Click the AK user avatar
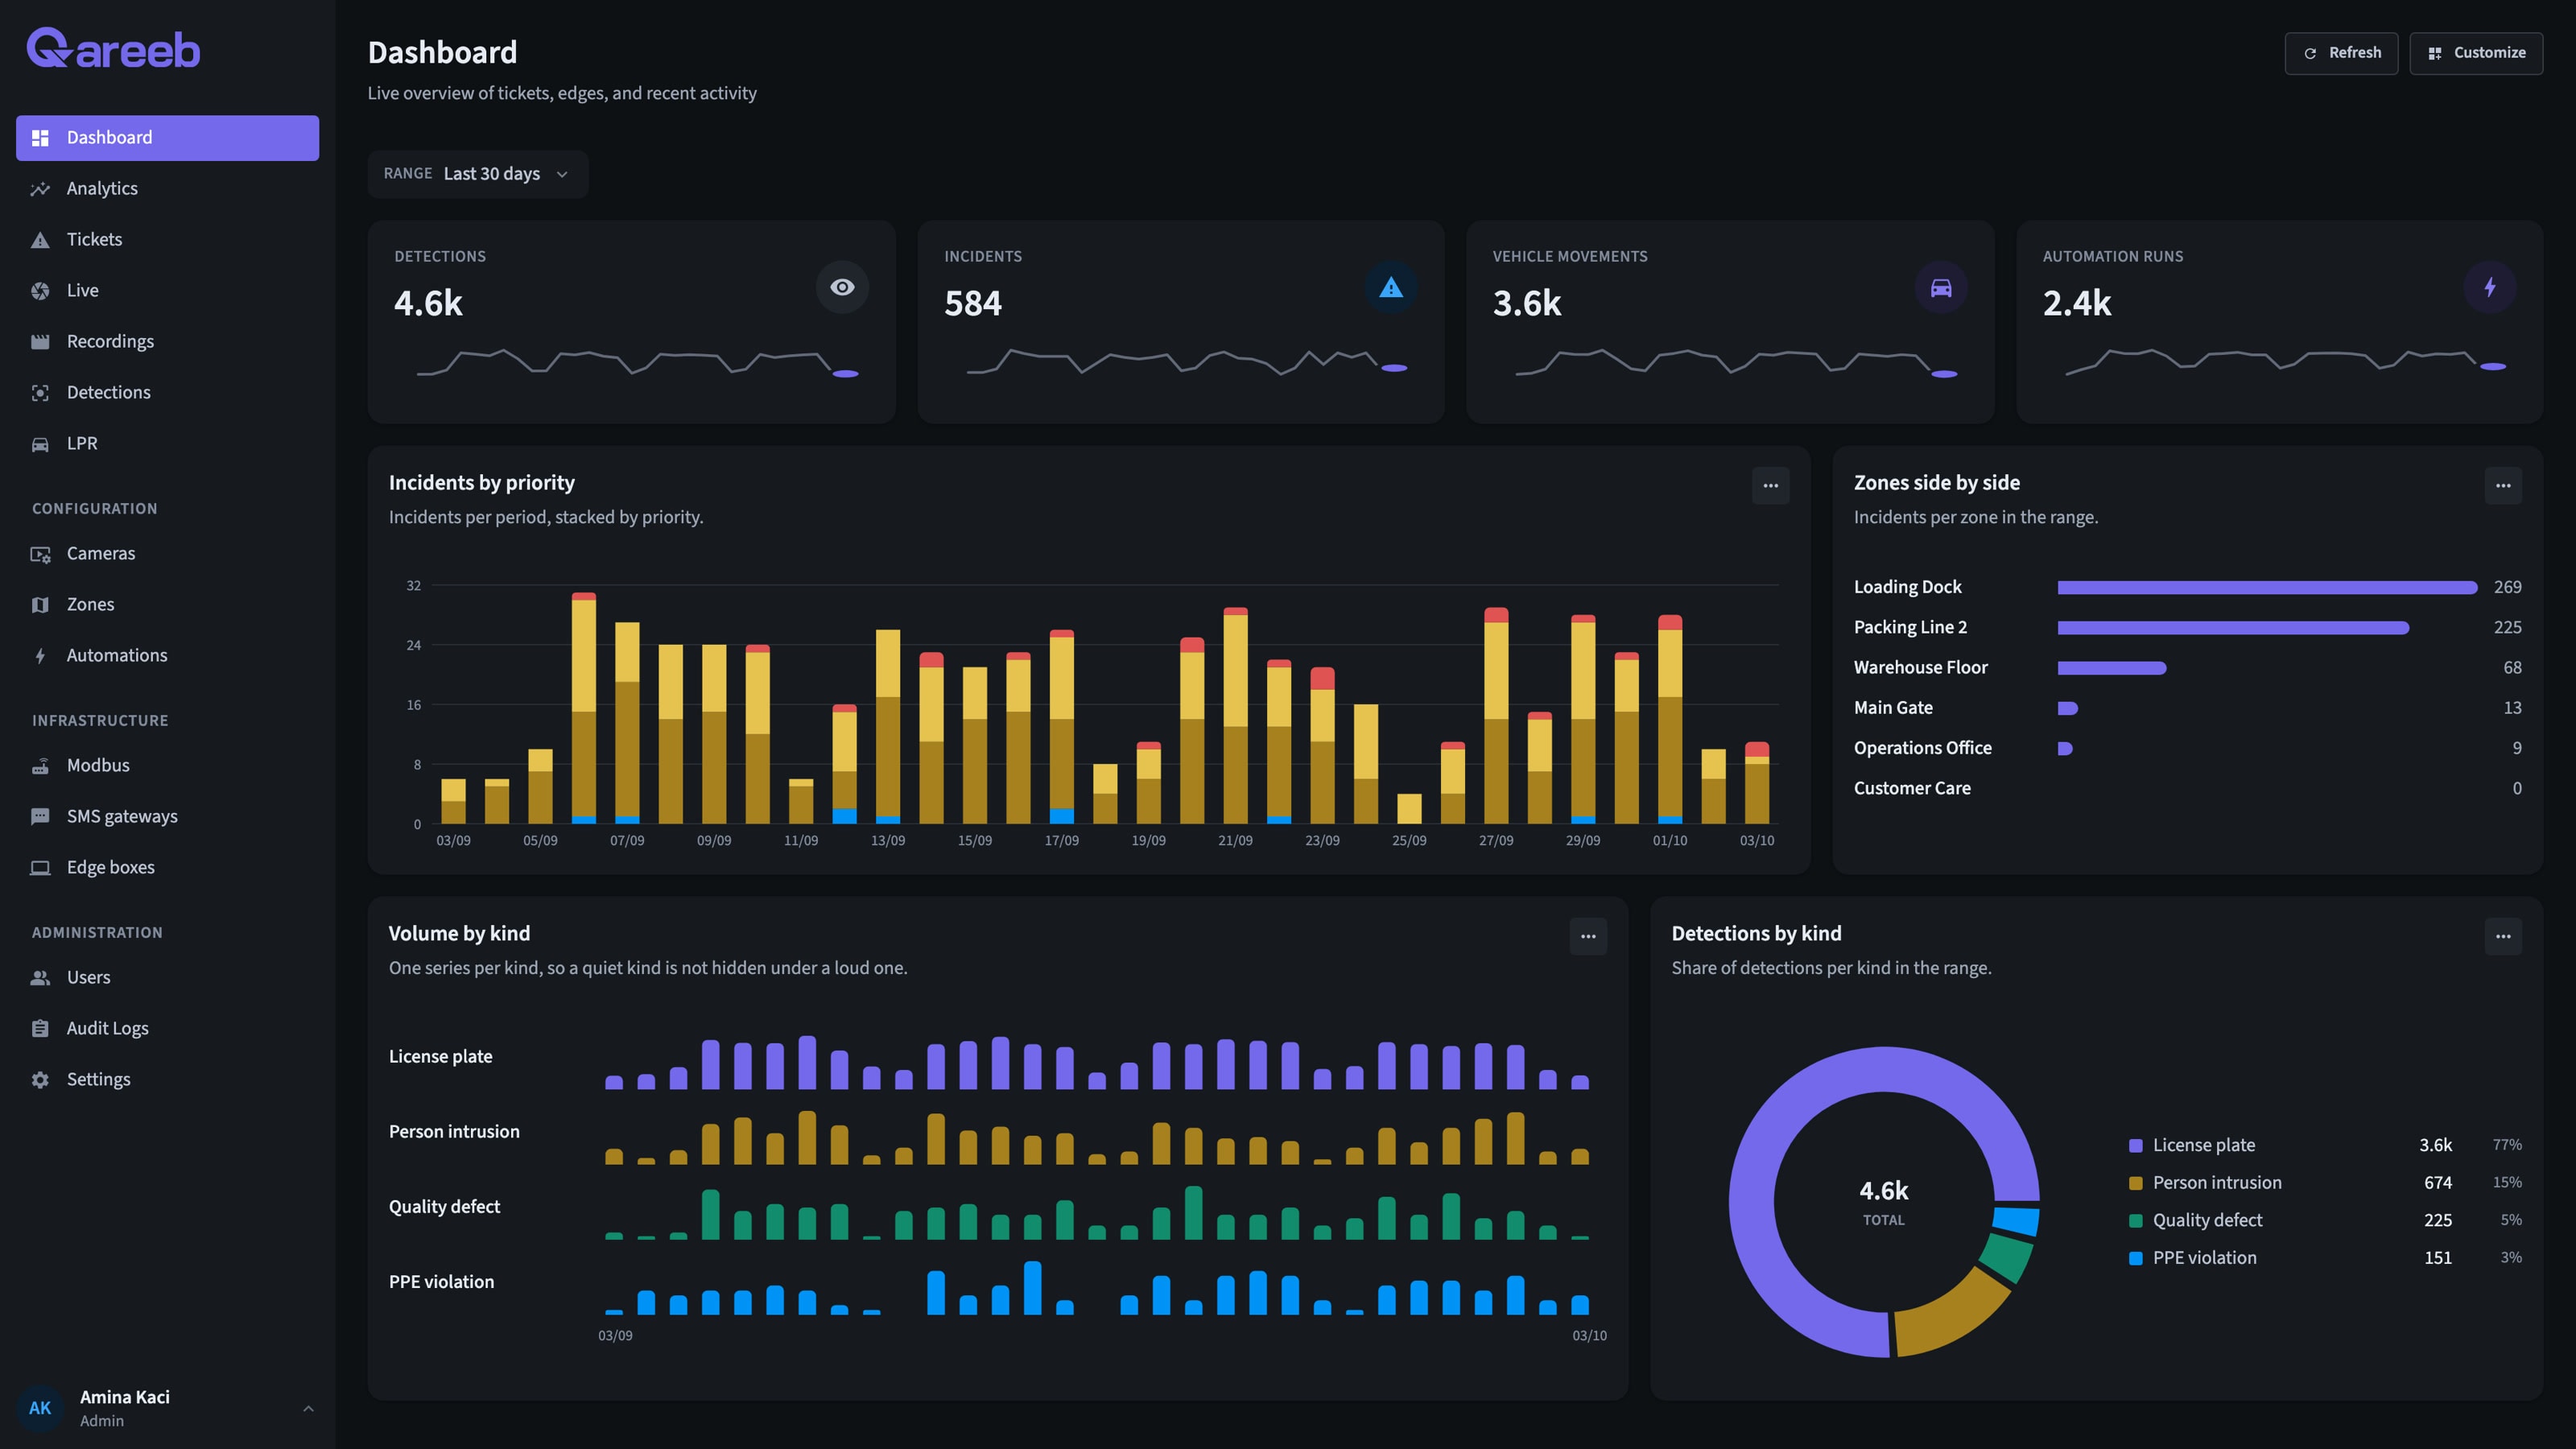The image size is (2576, 1449). click(40, 1409)
